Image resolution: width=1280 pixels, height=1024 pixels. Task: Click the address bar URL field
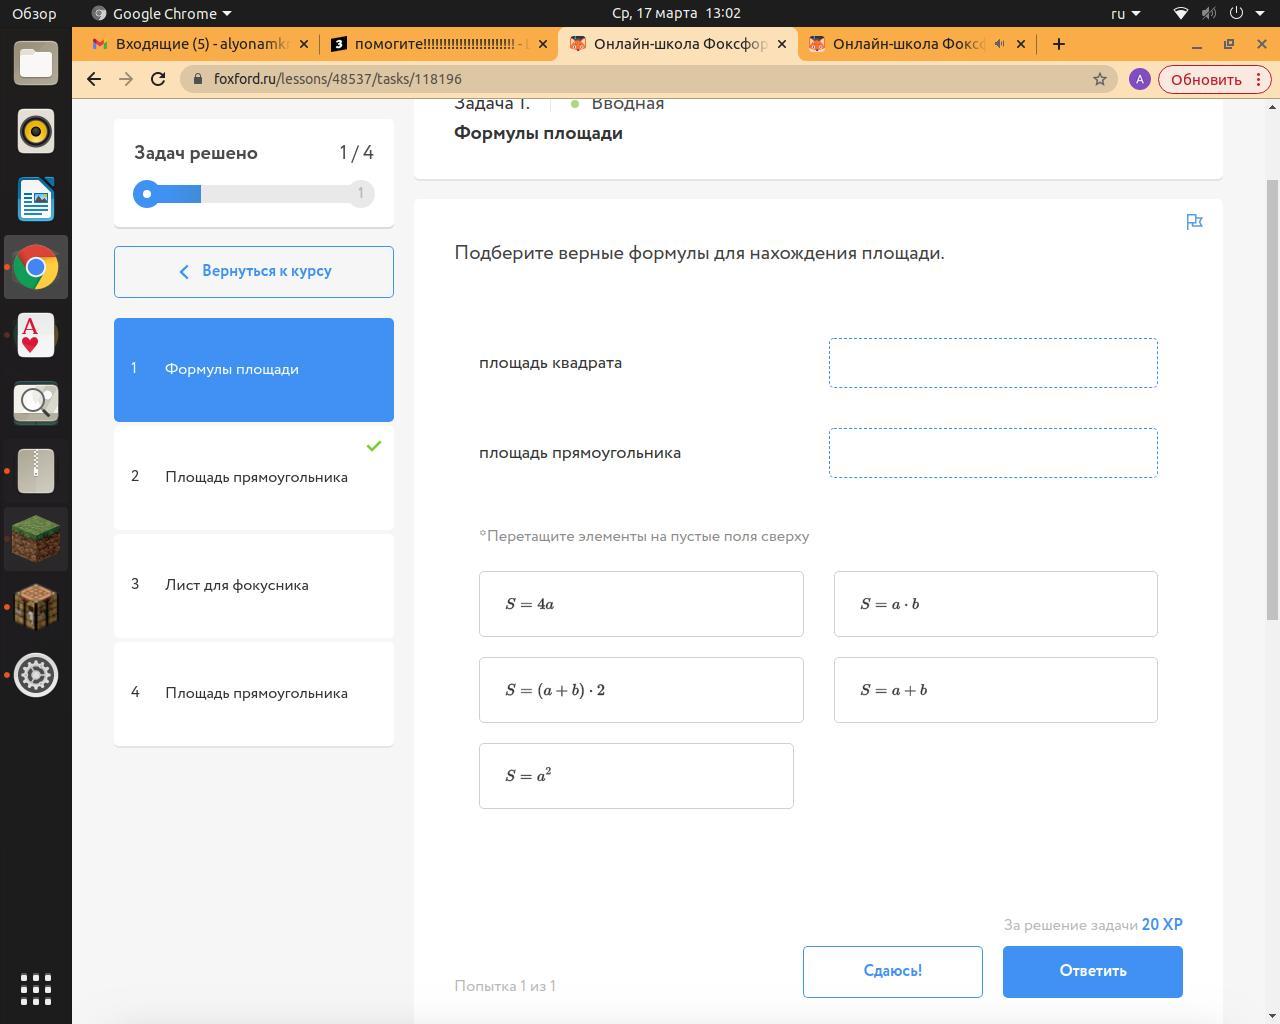tap(640, 79)
